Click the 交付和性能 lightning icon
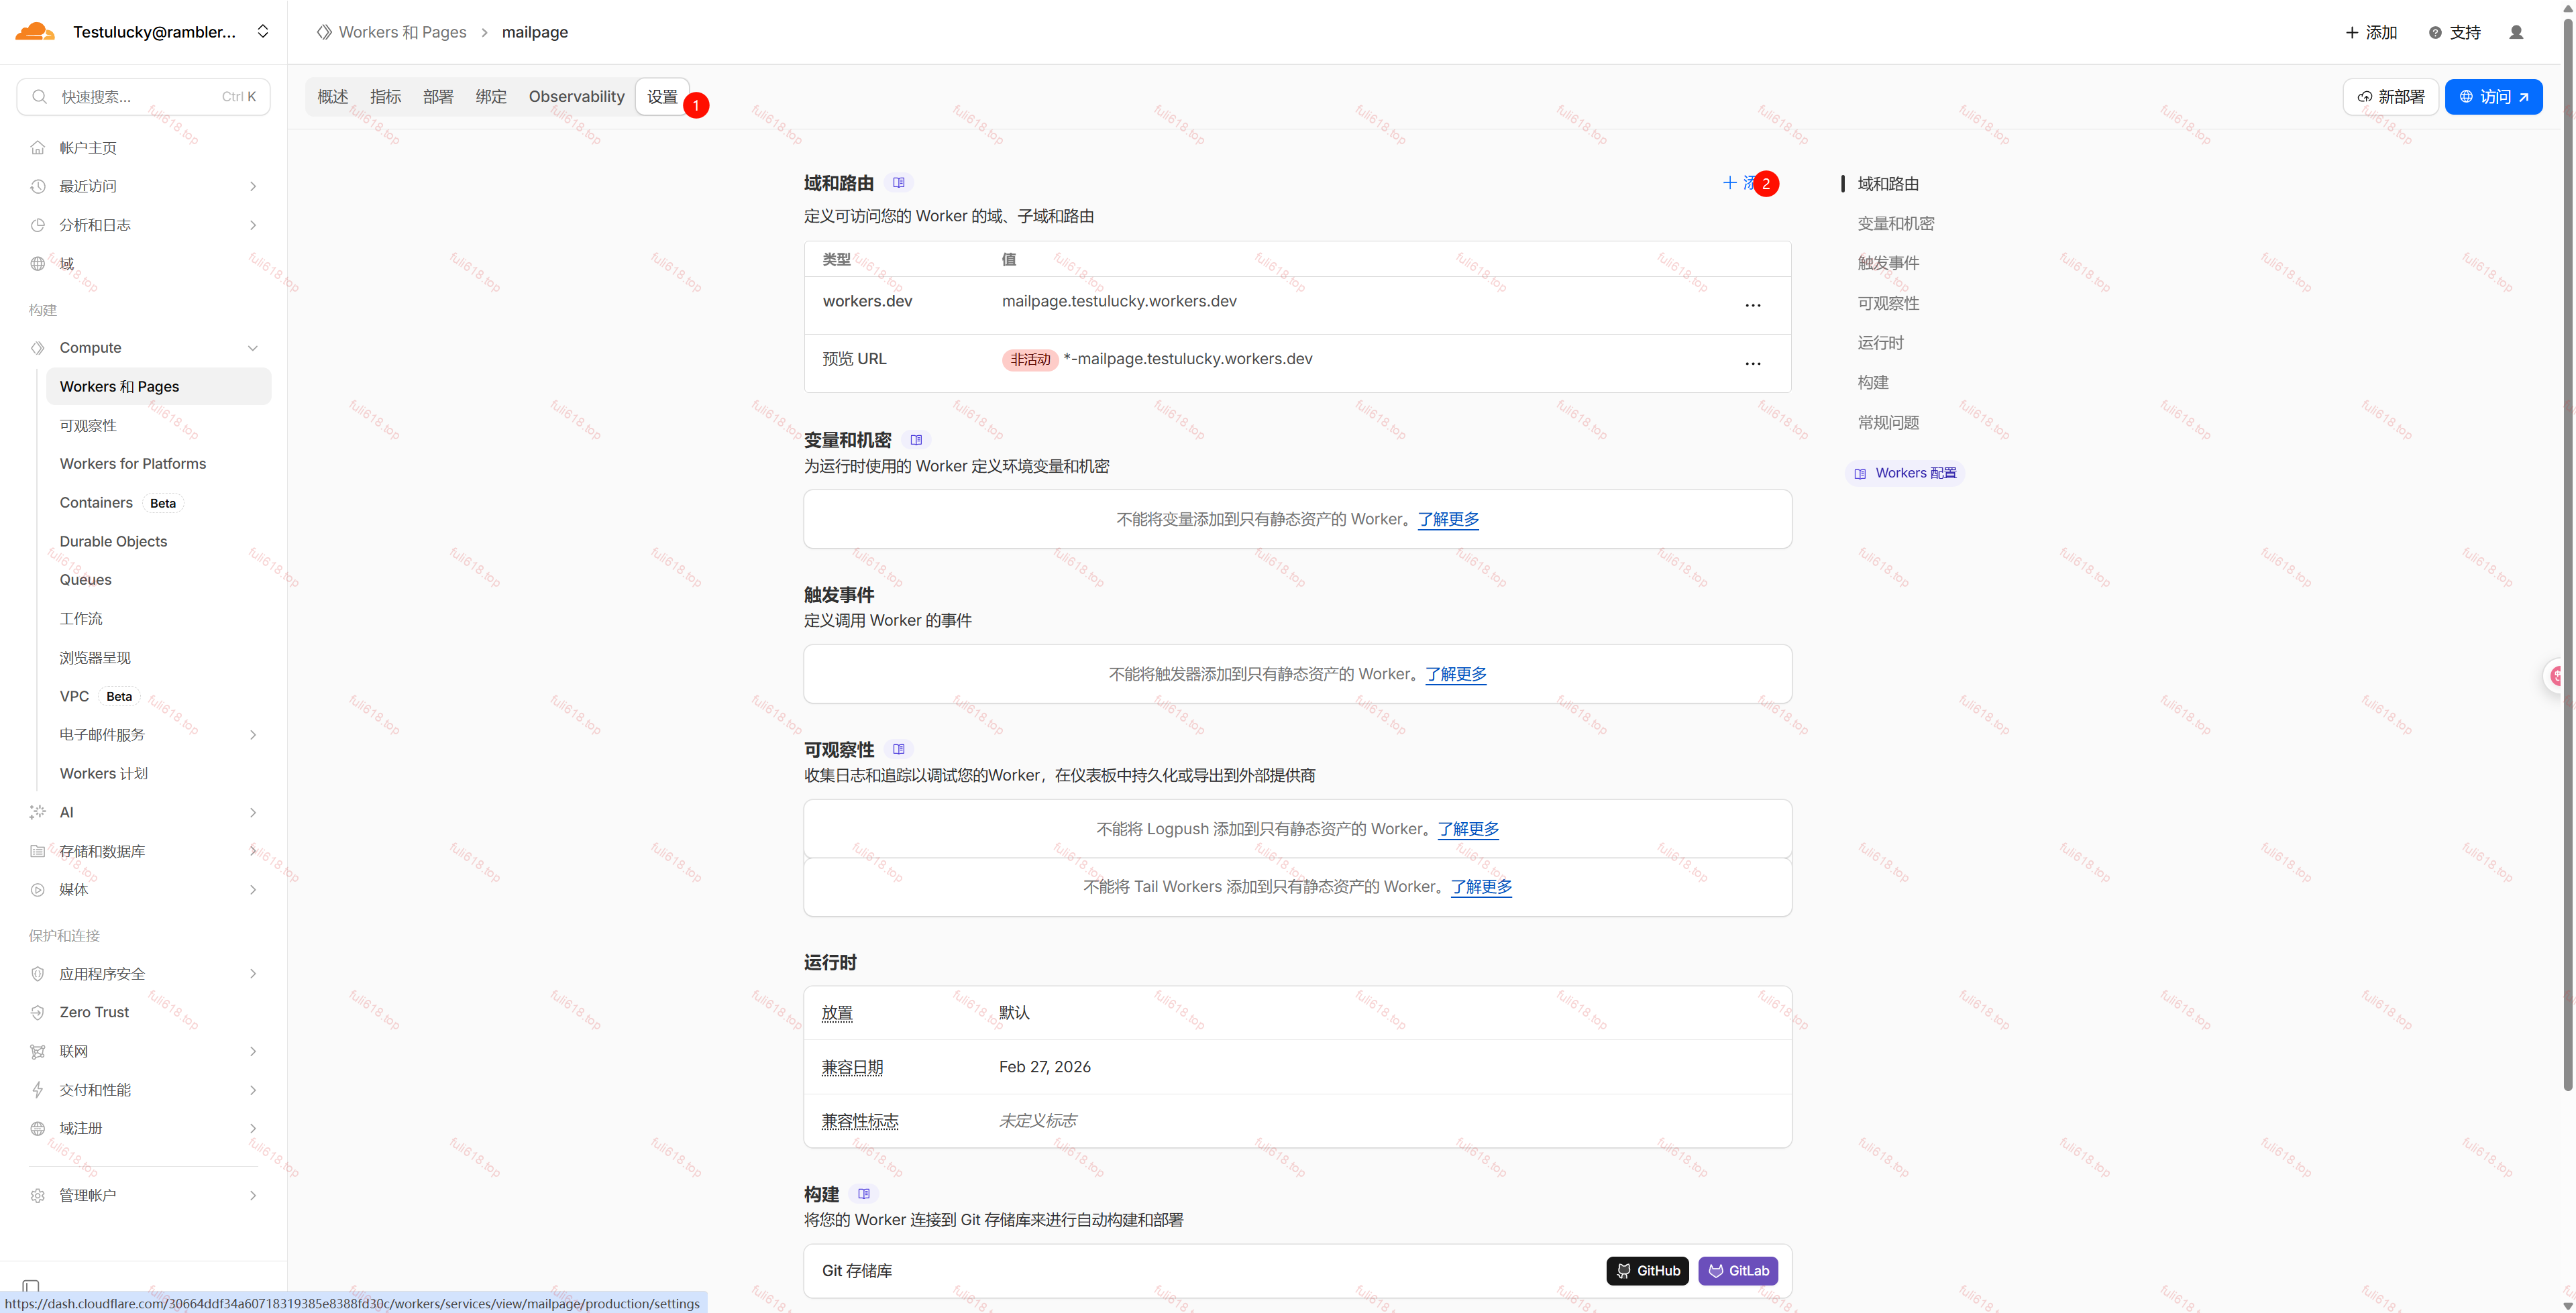This screenshot has width=2576, height=1313. pos(38,1090)
